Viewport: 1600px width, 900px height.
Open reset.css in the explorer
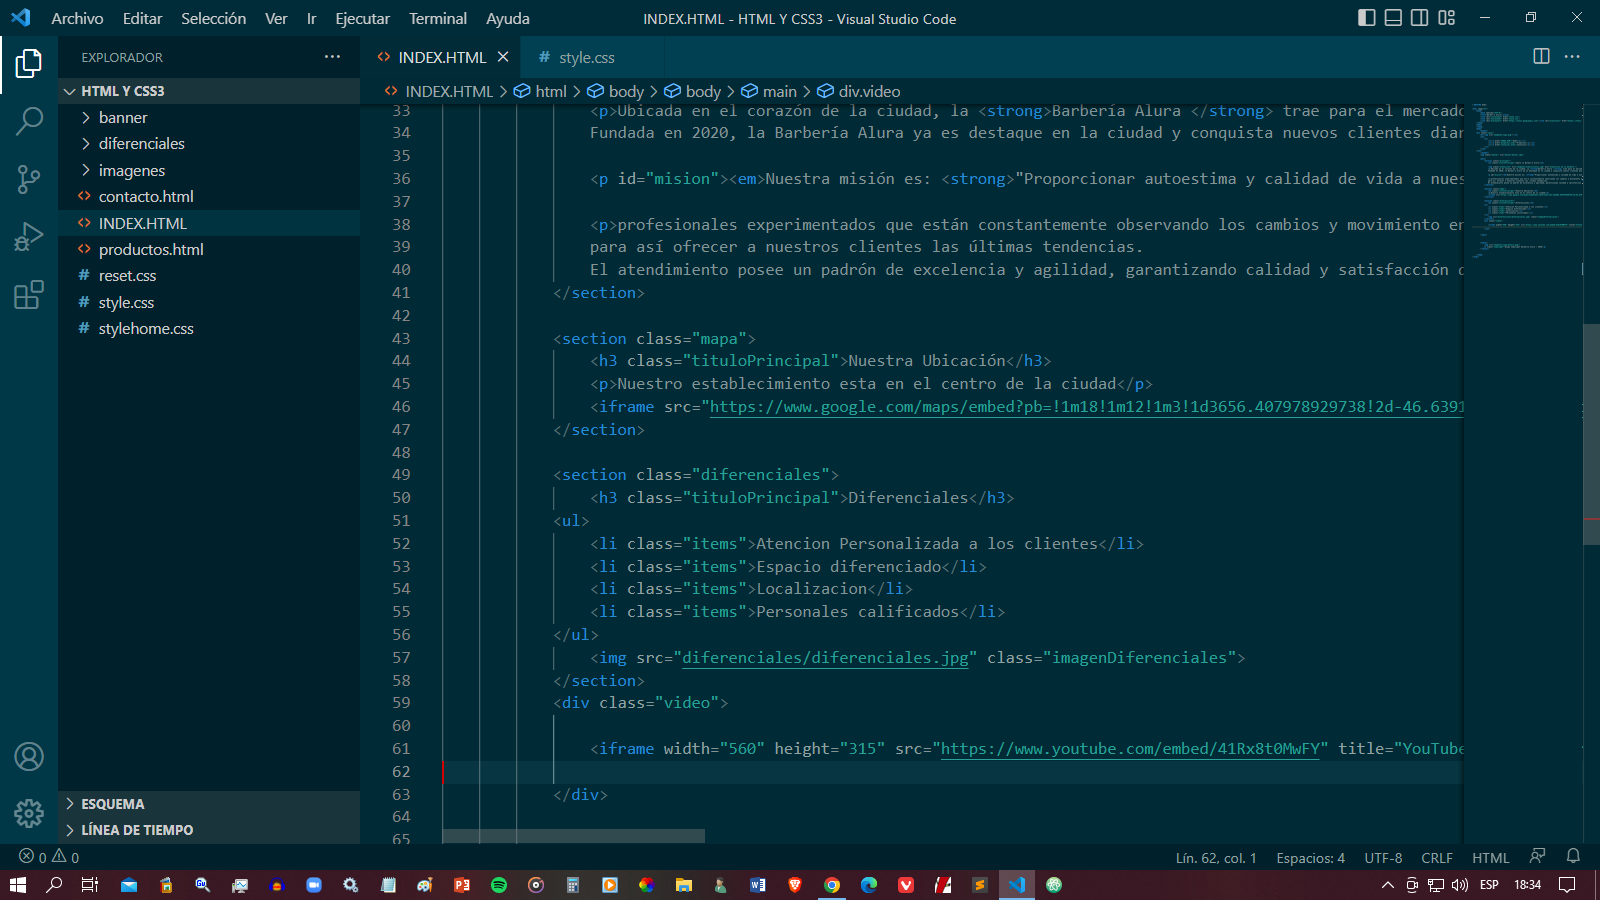(x=209, y=275)
